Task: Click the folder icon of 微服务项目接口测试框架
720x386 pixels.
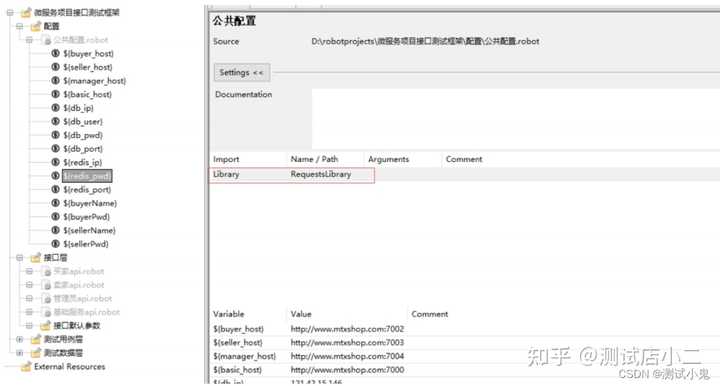Action: (26, 12)
